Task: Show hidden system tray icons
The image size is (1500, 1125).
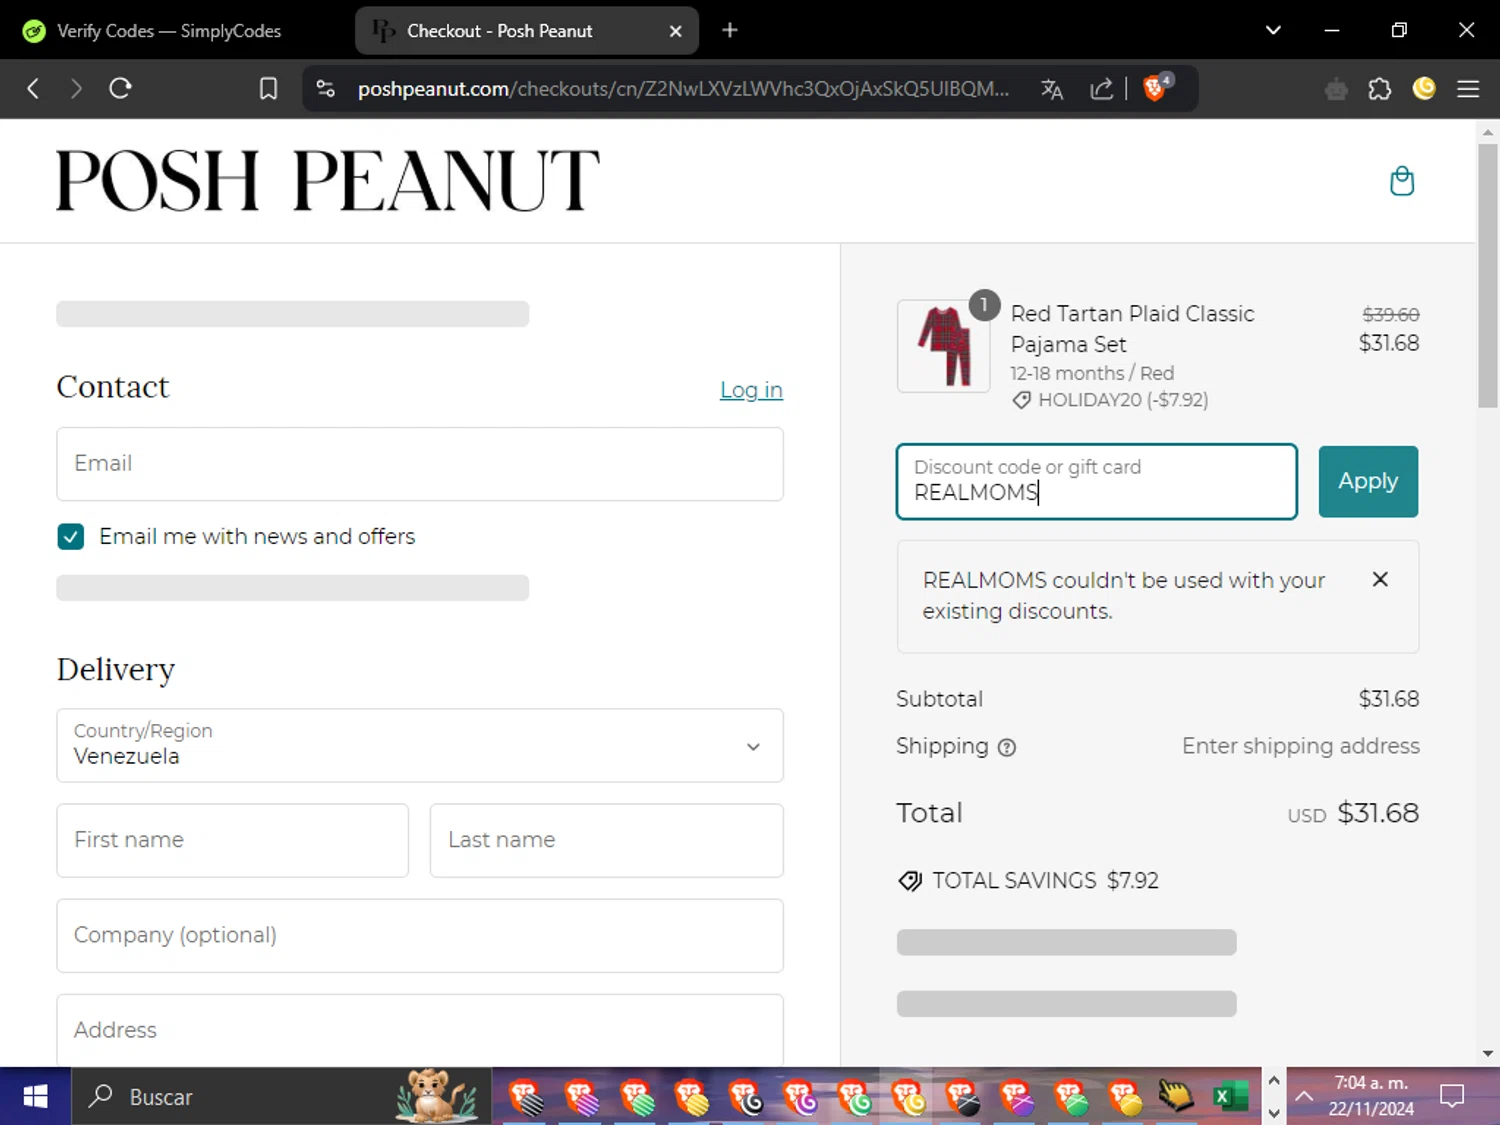Action: 1304,1096
